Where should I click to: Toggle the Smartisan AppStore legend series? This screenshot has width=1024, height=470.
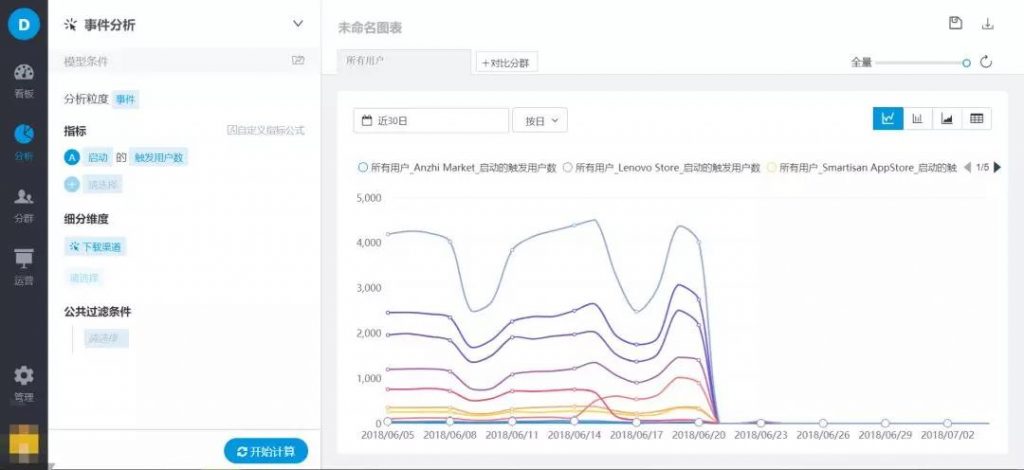[x=862, y=168]
